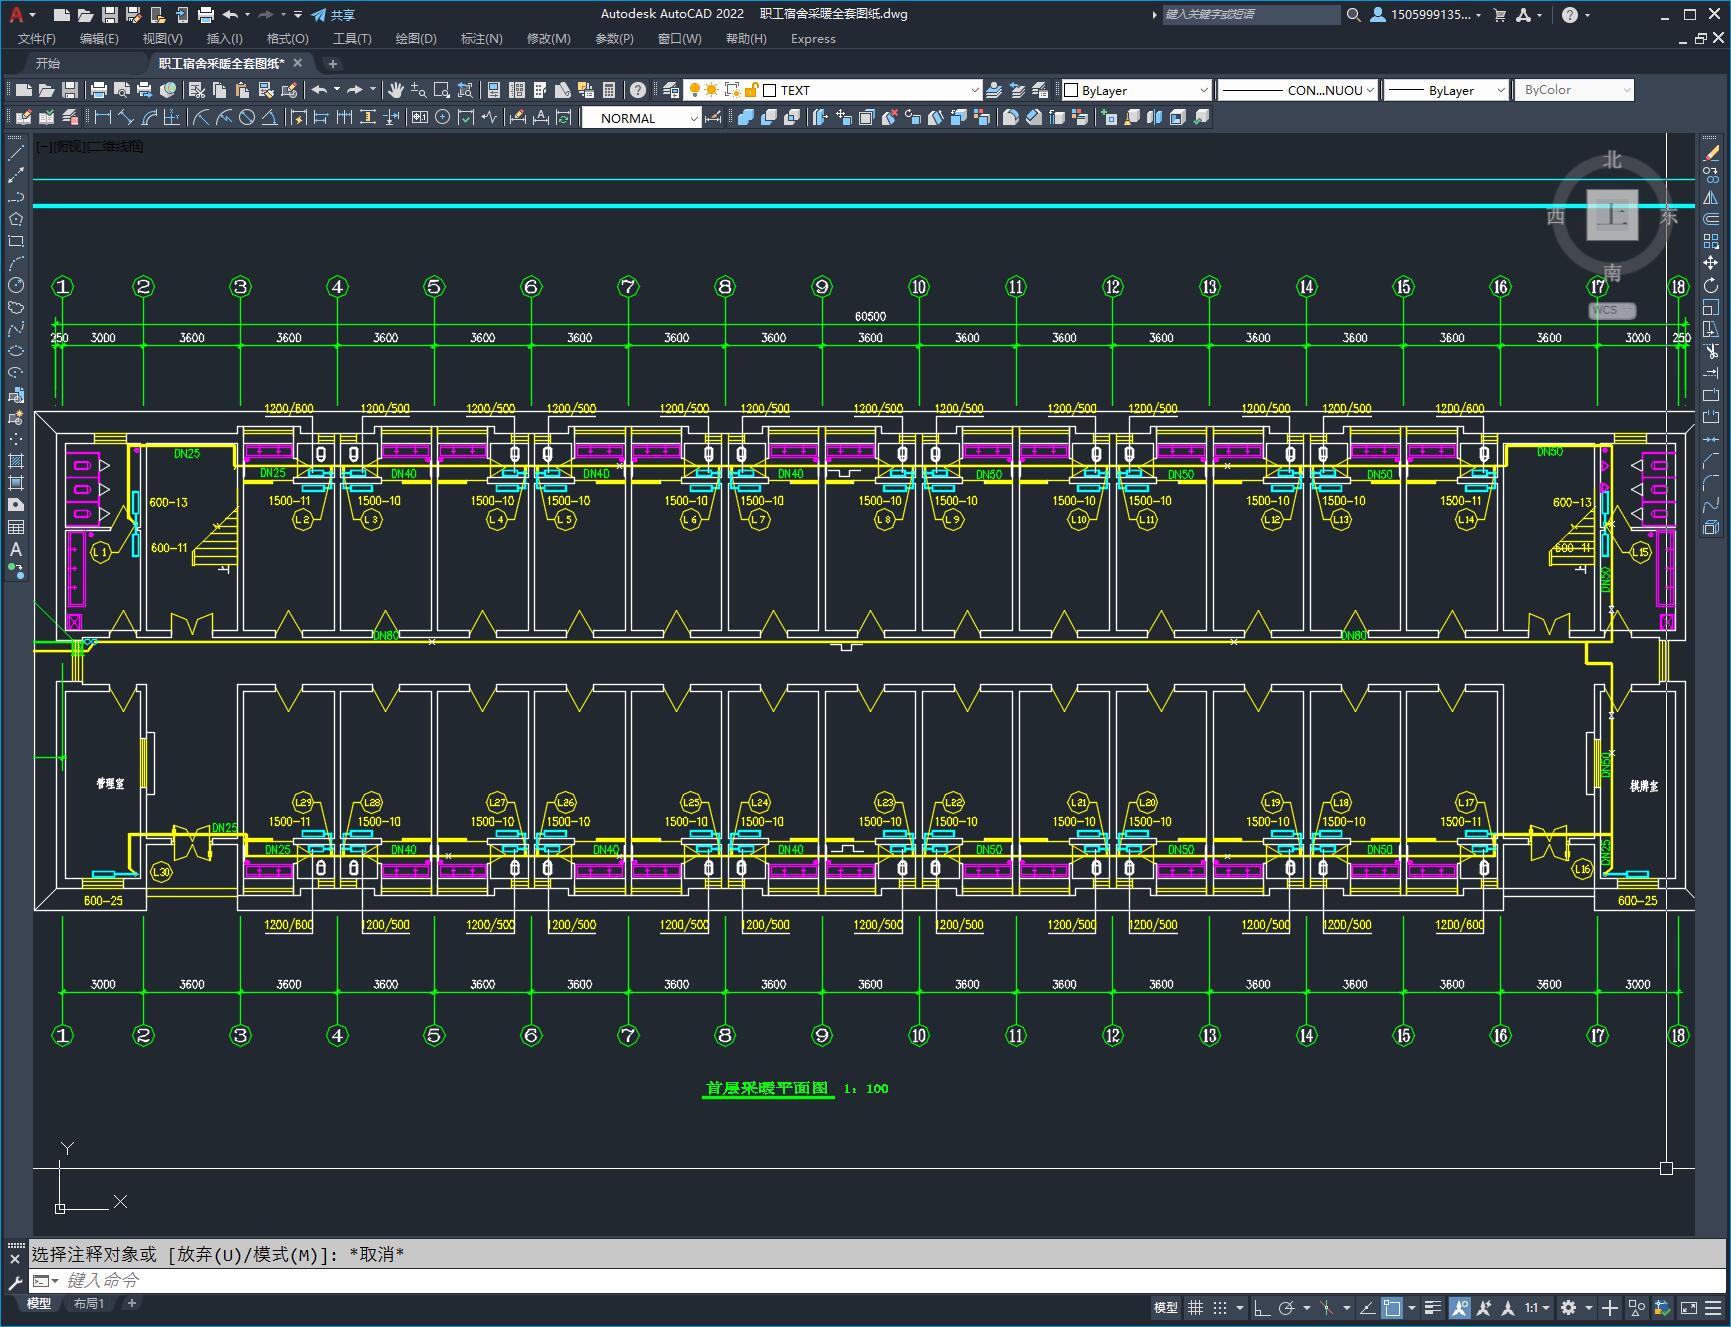This screenshot has width=1731, height=1327.
Task: Expand the 1:1 annotation scale dropdown
Action: click(1537, 1307)
